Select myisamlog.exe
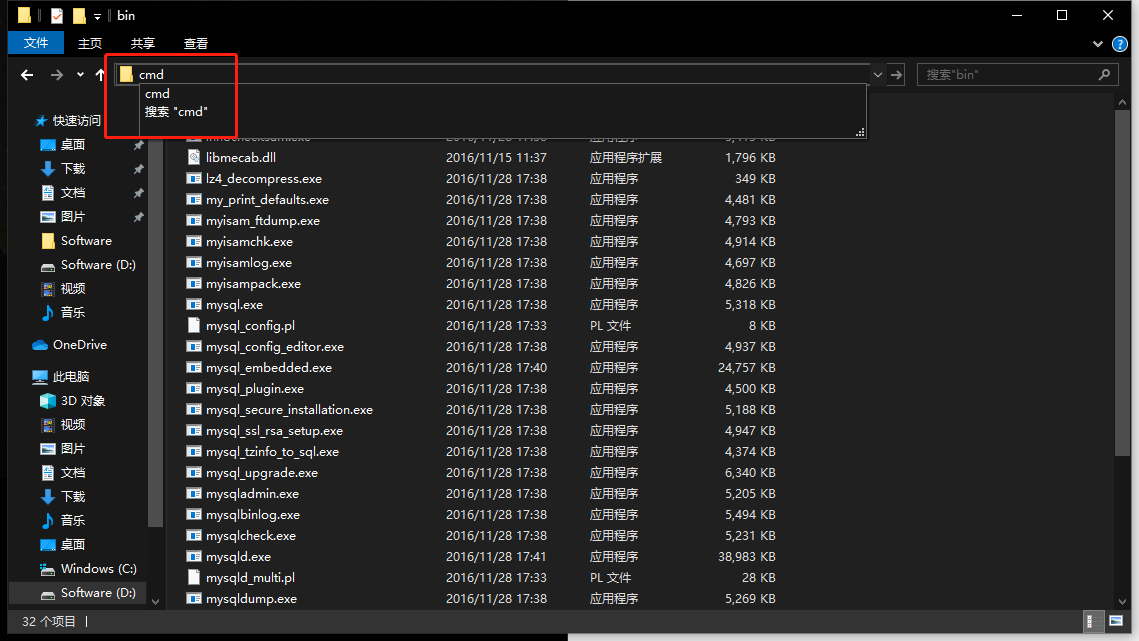 point(248,262)
